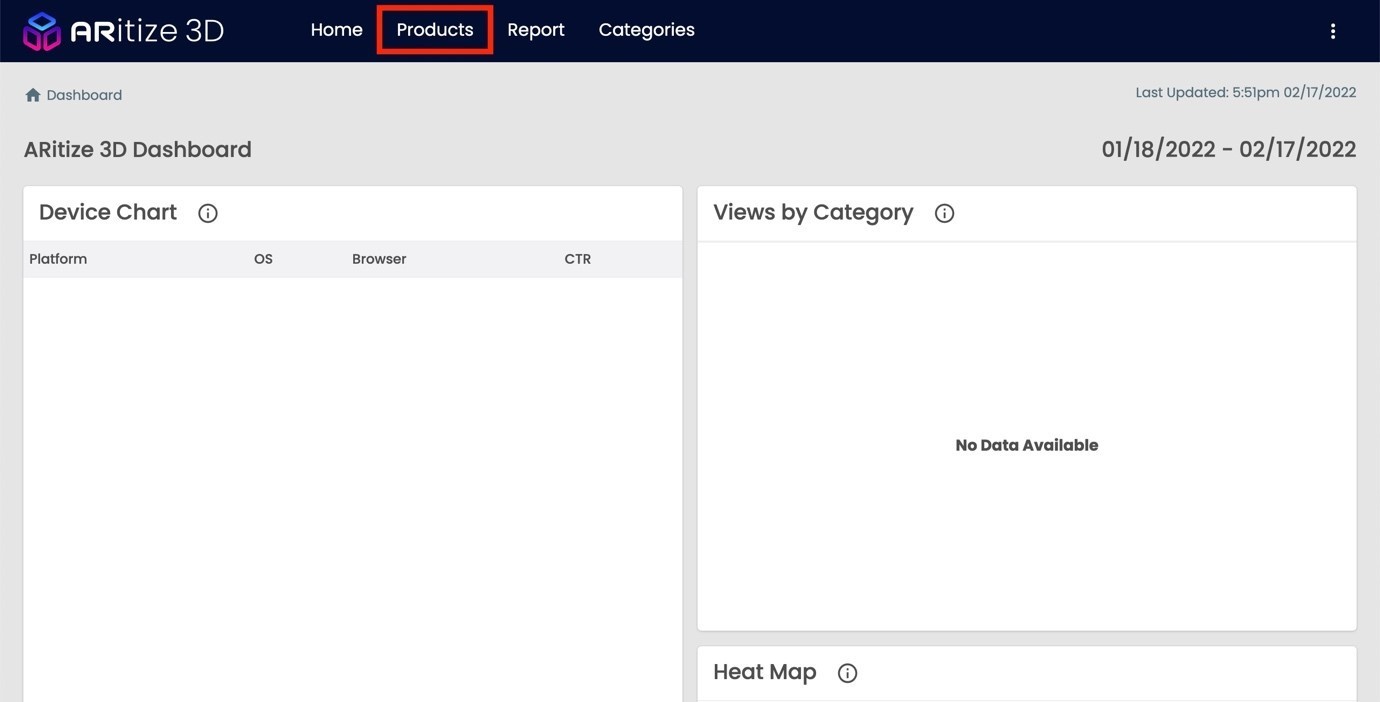The width and height of the screenshot is (1380, 702).
Task: Open the Report section
Action: [x=536, y=30]
